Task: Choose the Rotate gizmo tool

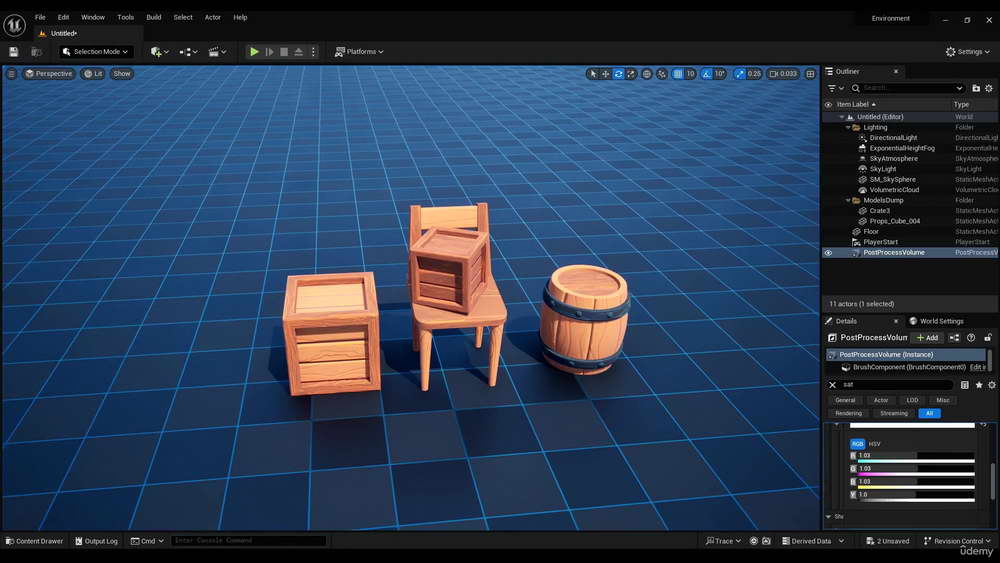Action: [619, 74]
